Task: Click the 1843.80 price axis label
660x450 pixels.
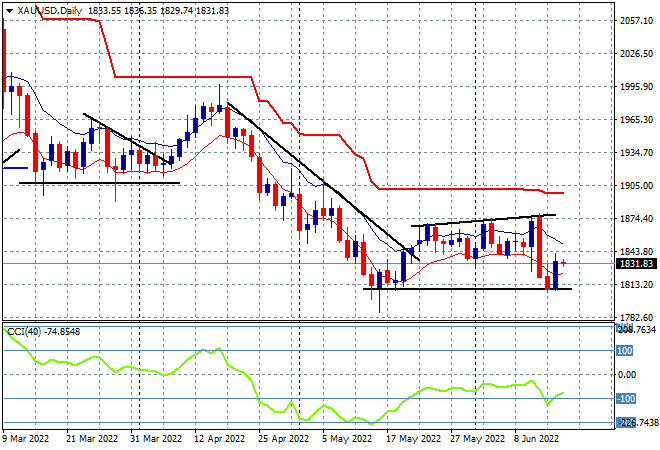Action: coord(636,252)
